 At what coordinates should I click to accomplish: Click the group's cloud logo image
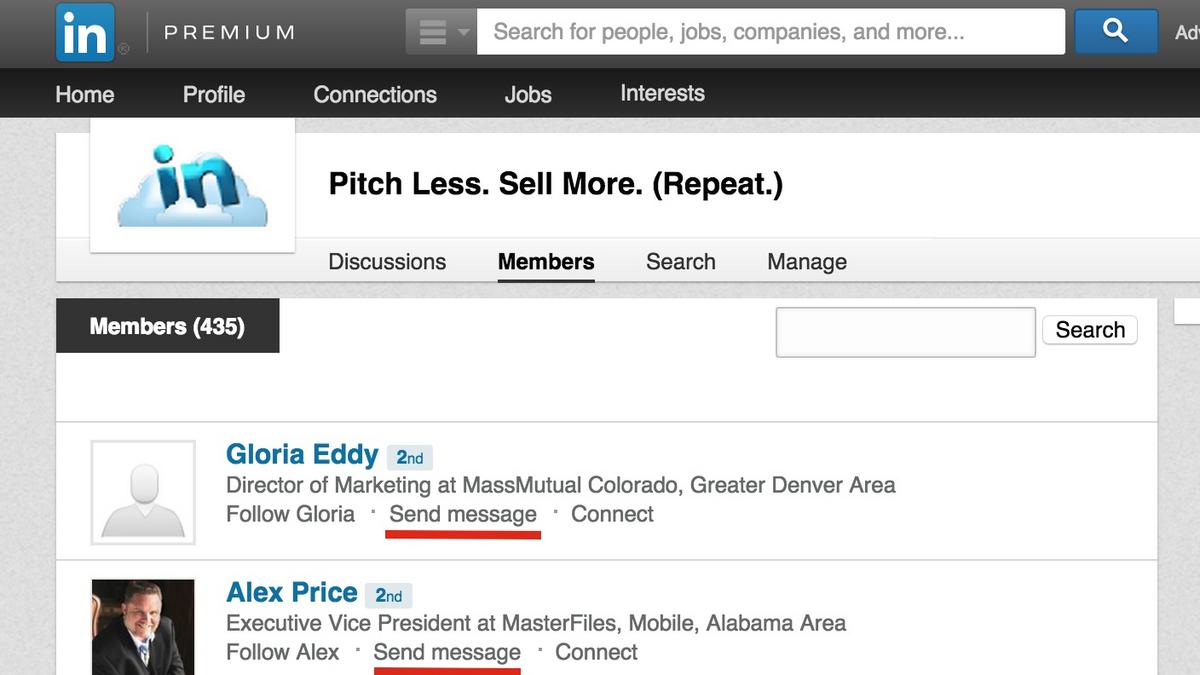[x=192, y=185]
